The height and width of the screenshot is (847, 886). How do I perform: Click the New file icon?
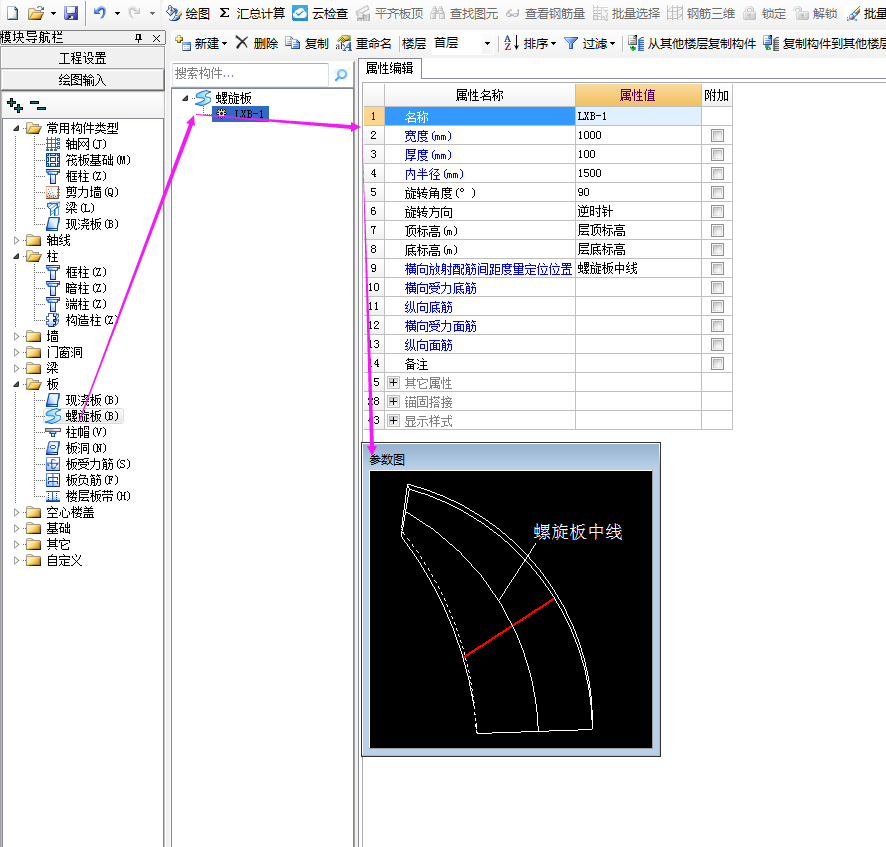(x=12, y=12)
